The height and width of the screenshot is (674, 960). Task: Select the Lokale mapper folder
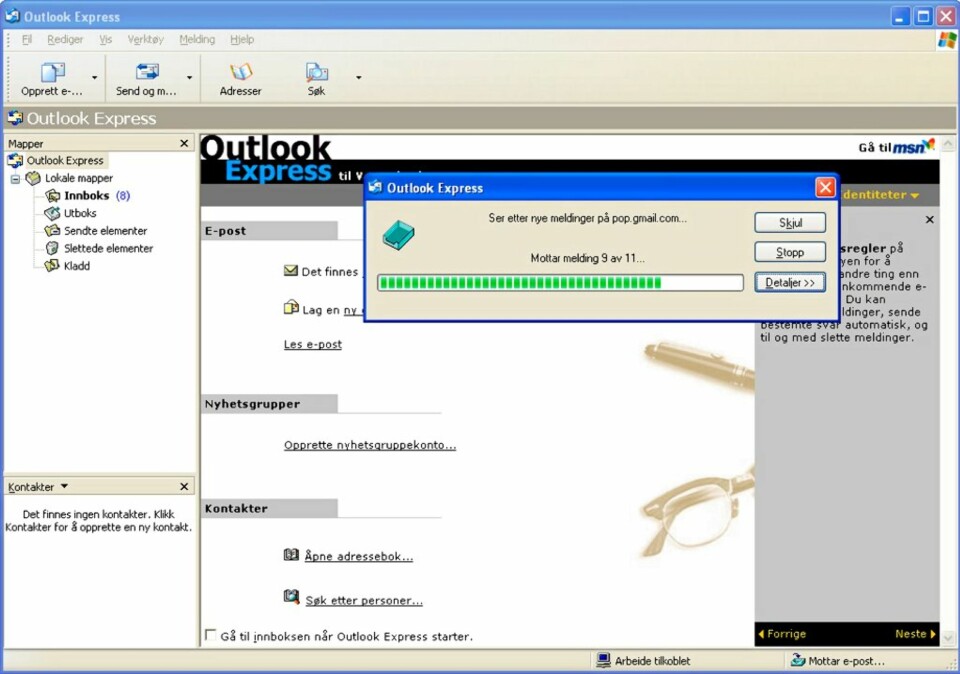tap(79, 178)
